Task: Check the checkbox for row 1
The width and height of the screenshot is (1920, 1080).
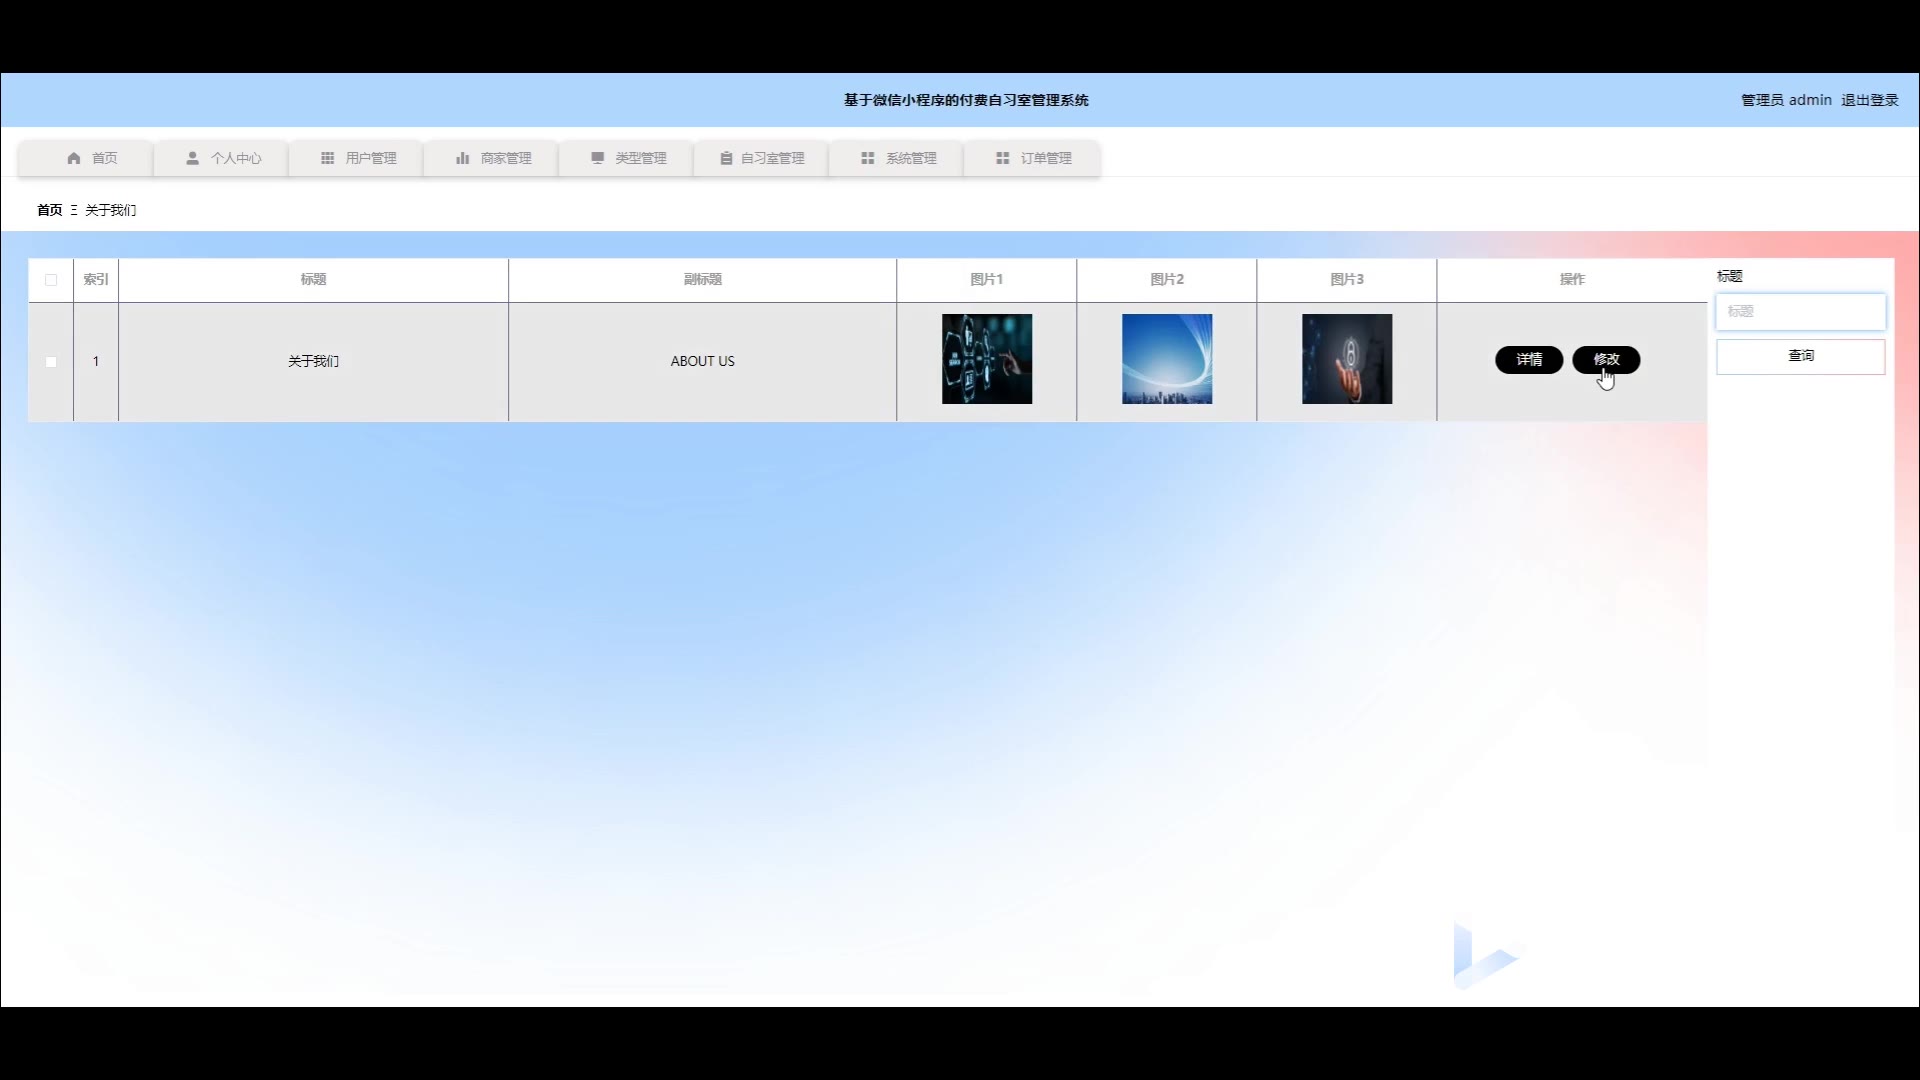Action: coord(51,362)
